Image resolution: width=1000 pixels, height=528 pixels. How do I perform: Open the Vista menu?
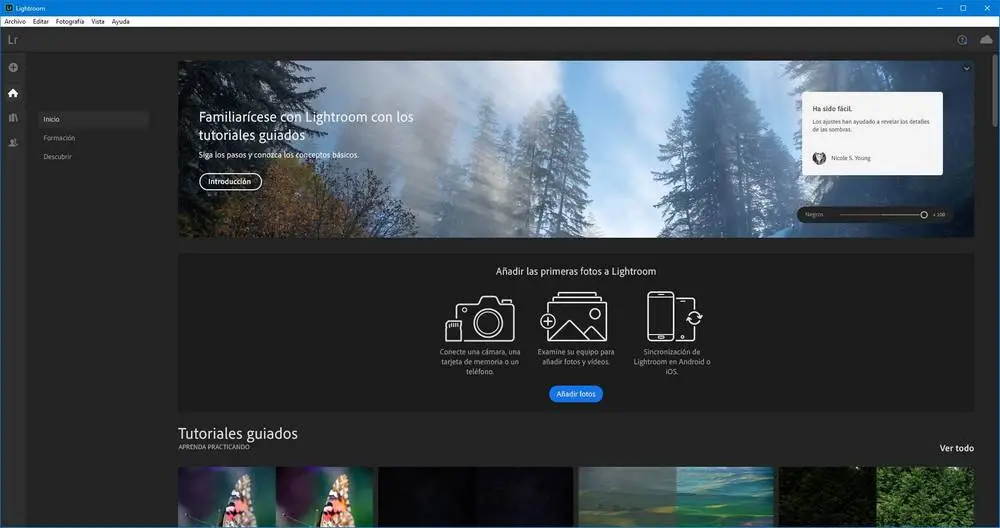[x=98, y=22]
